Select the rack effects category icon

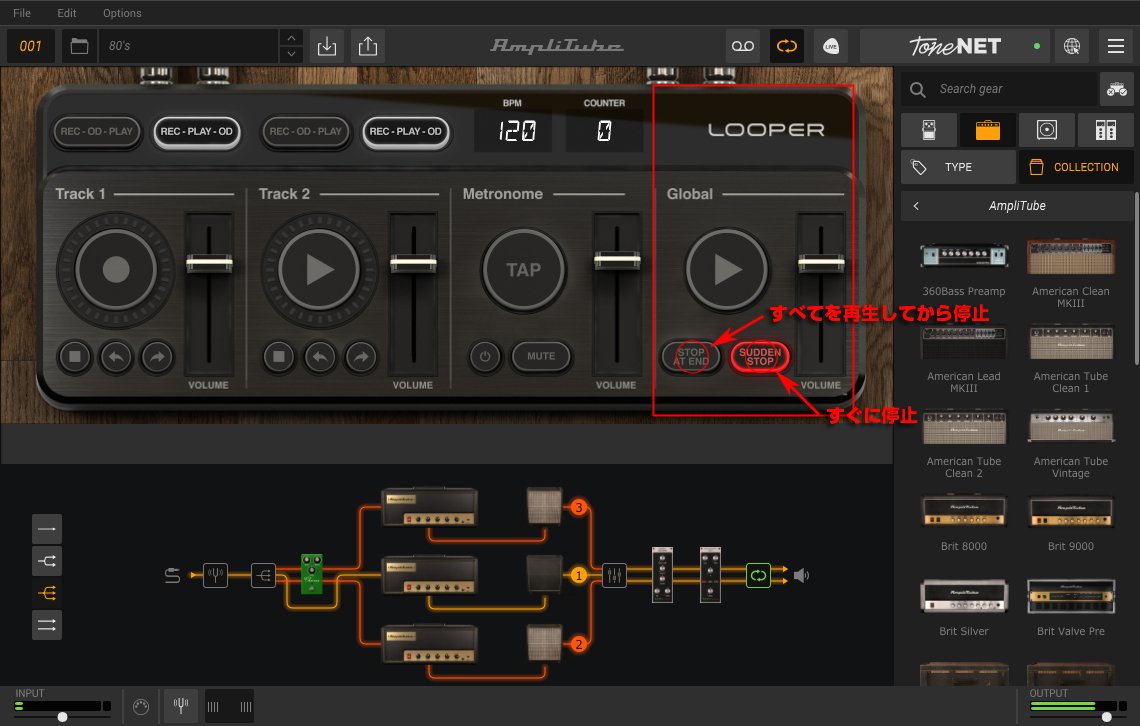click(1105, 130)
